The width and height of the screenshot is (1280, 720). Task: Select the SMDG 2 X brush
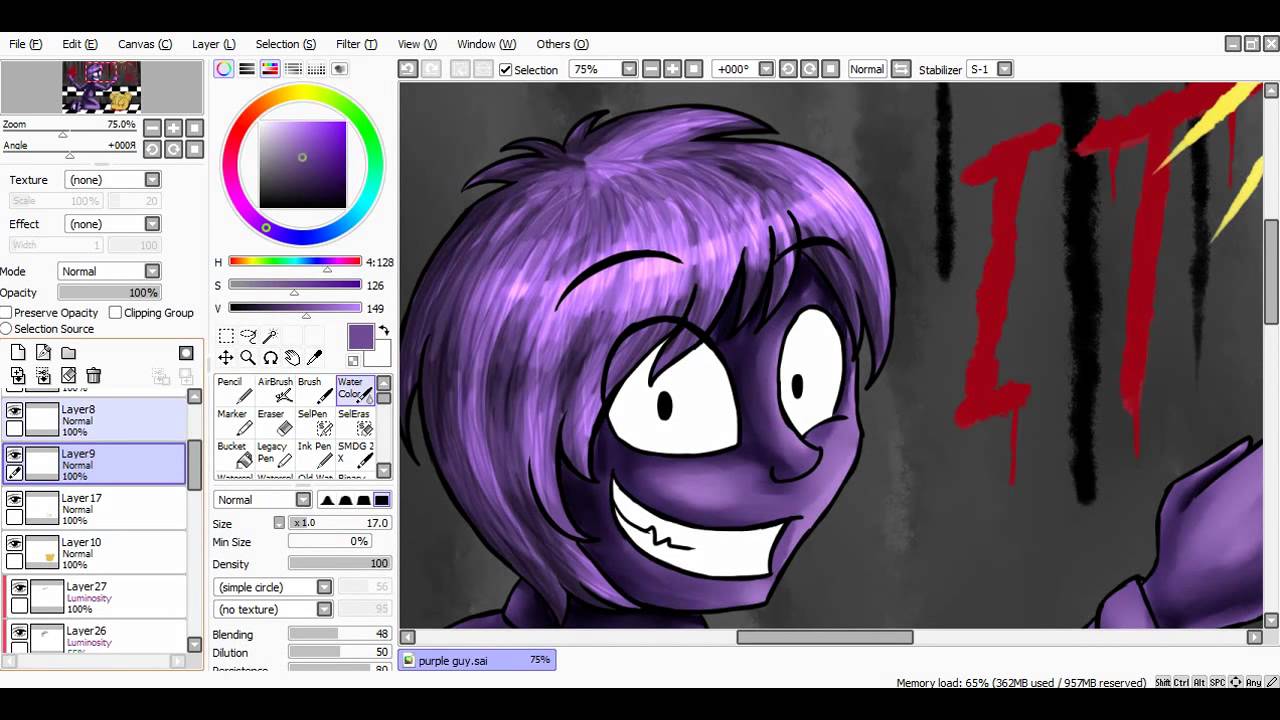click(355, 454)
